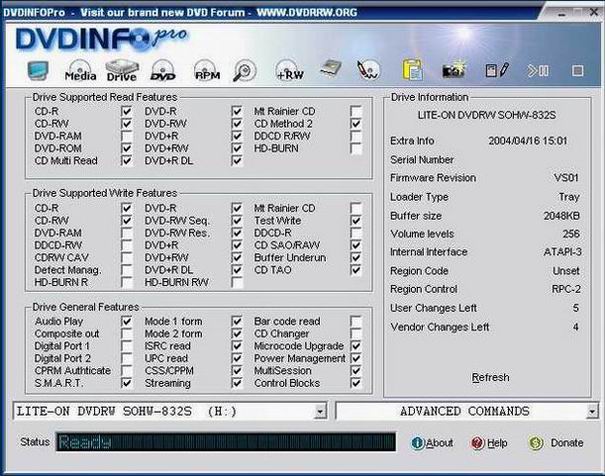Open the About link
605x476 pixels.
[x=433, y=443]
